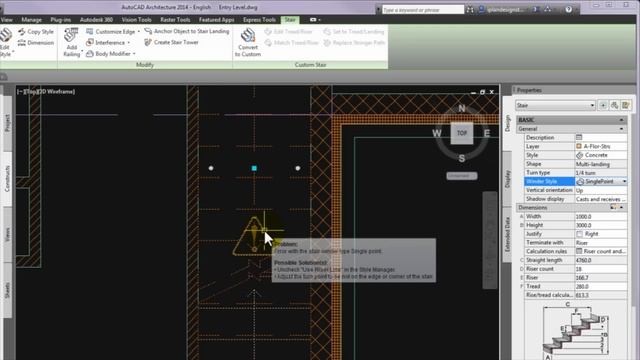Click the Layer value A-Flor-Strs
The width and height of the screenshot is (640, 360).
tap(600, 146)
